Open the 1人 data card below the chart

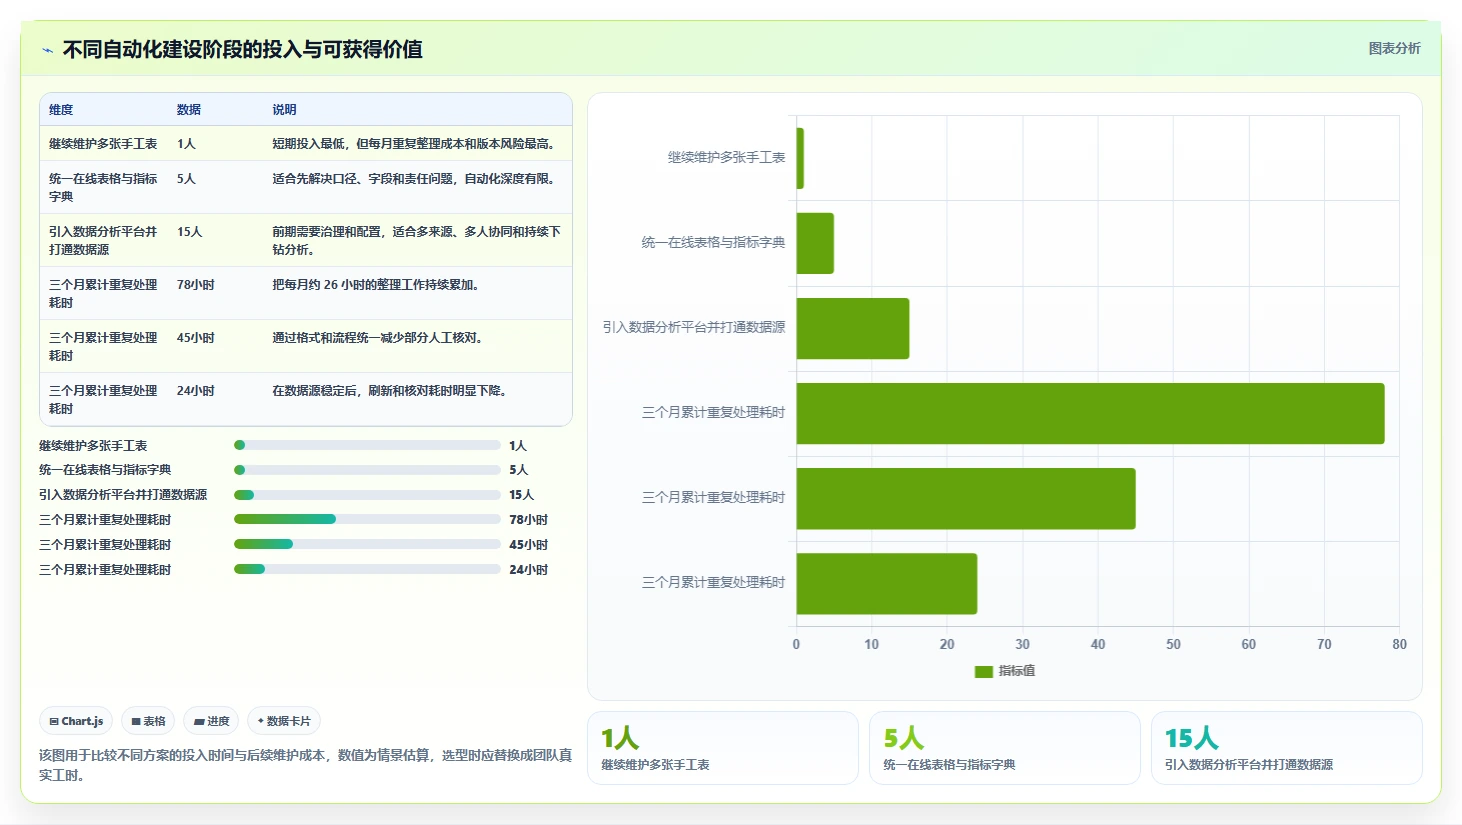click(723, 748)
